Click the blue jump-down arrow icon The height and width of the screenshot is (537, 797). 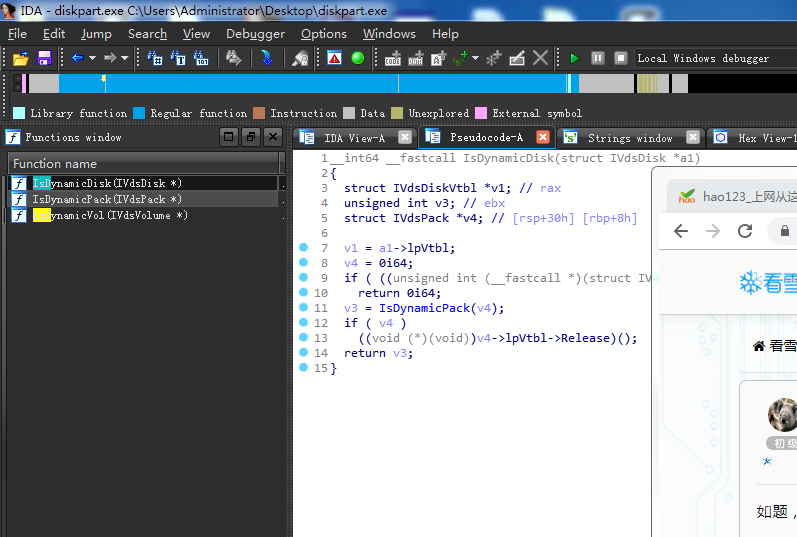266,58
